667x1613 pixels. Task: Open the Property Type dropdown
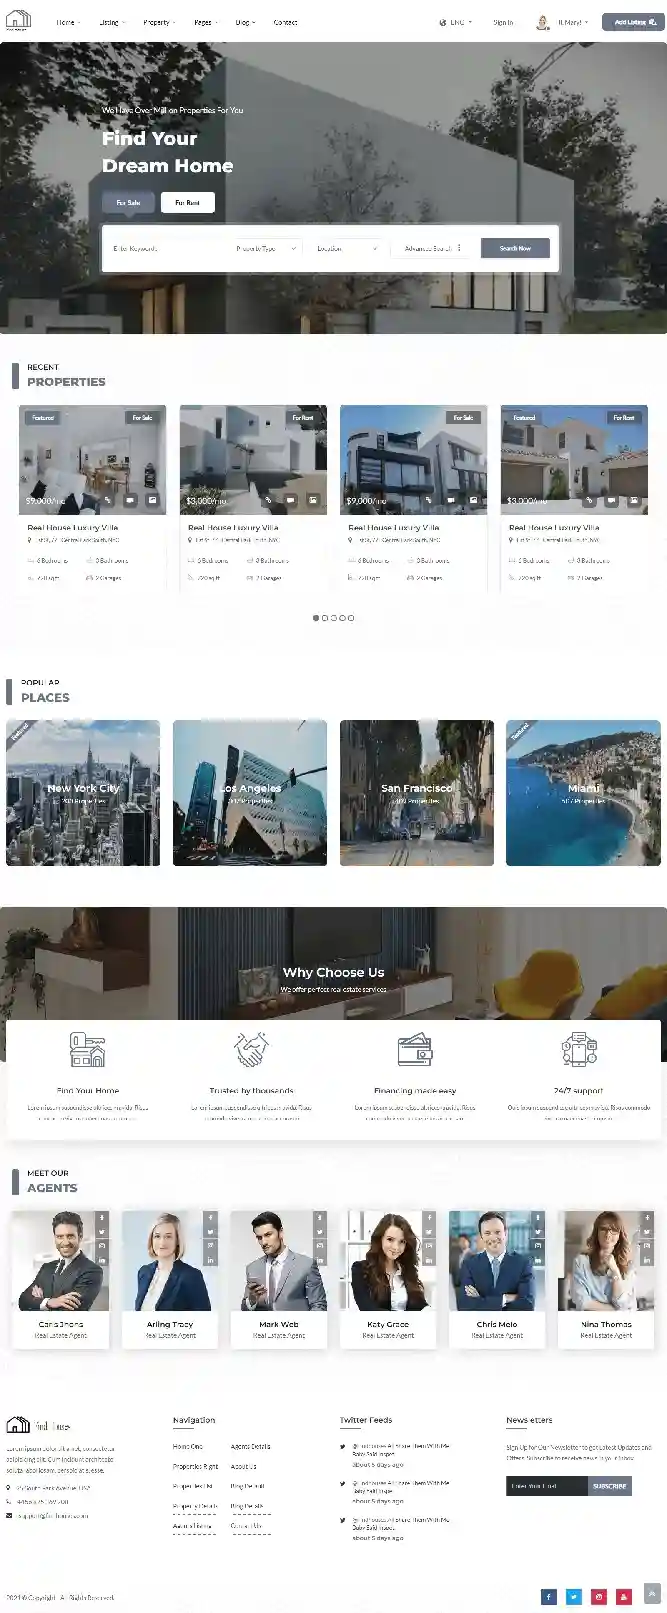click(266, 248)
